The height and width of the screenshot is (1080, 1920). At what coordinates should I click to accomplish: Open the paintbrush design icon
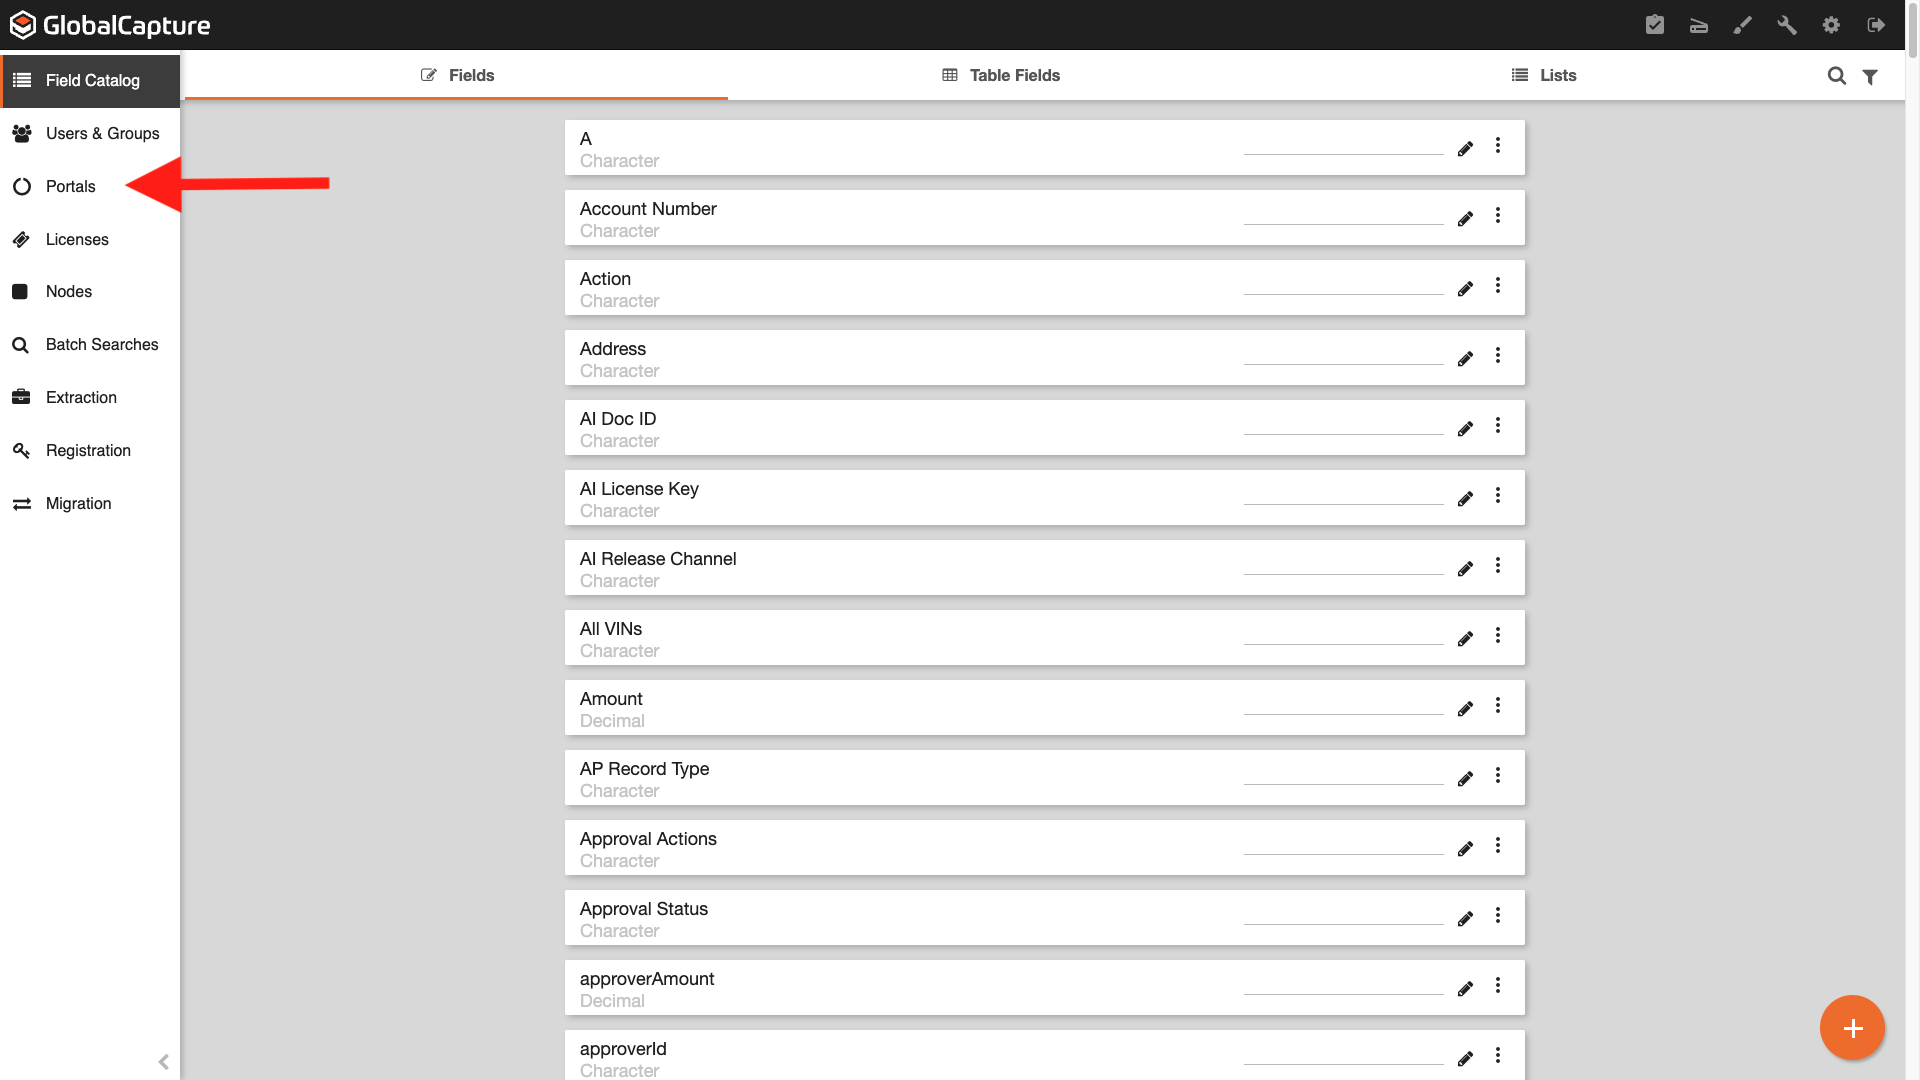coord(1743,25)
